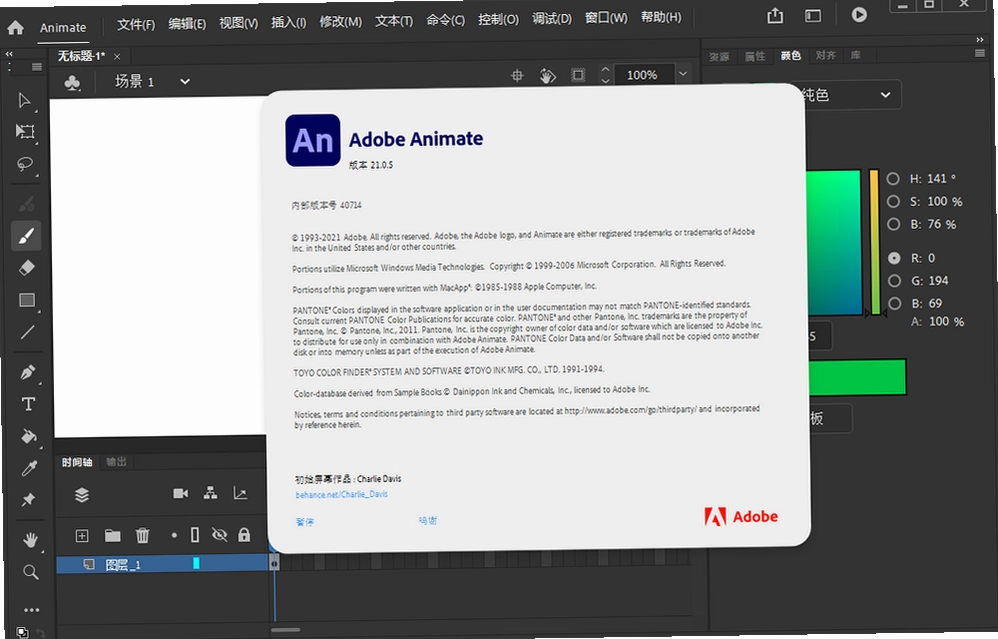Select the Text tool
The width and height of the screenshot is (998, 639).
point(28,404)
